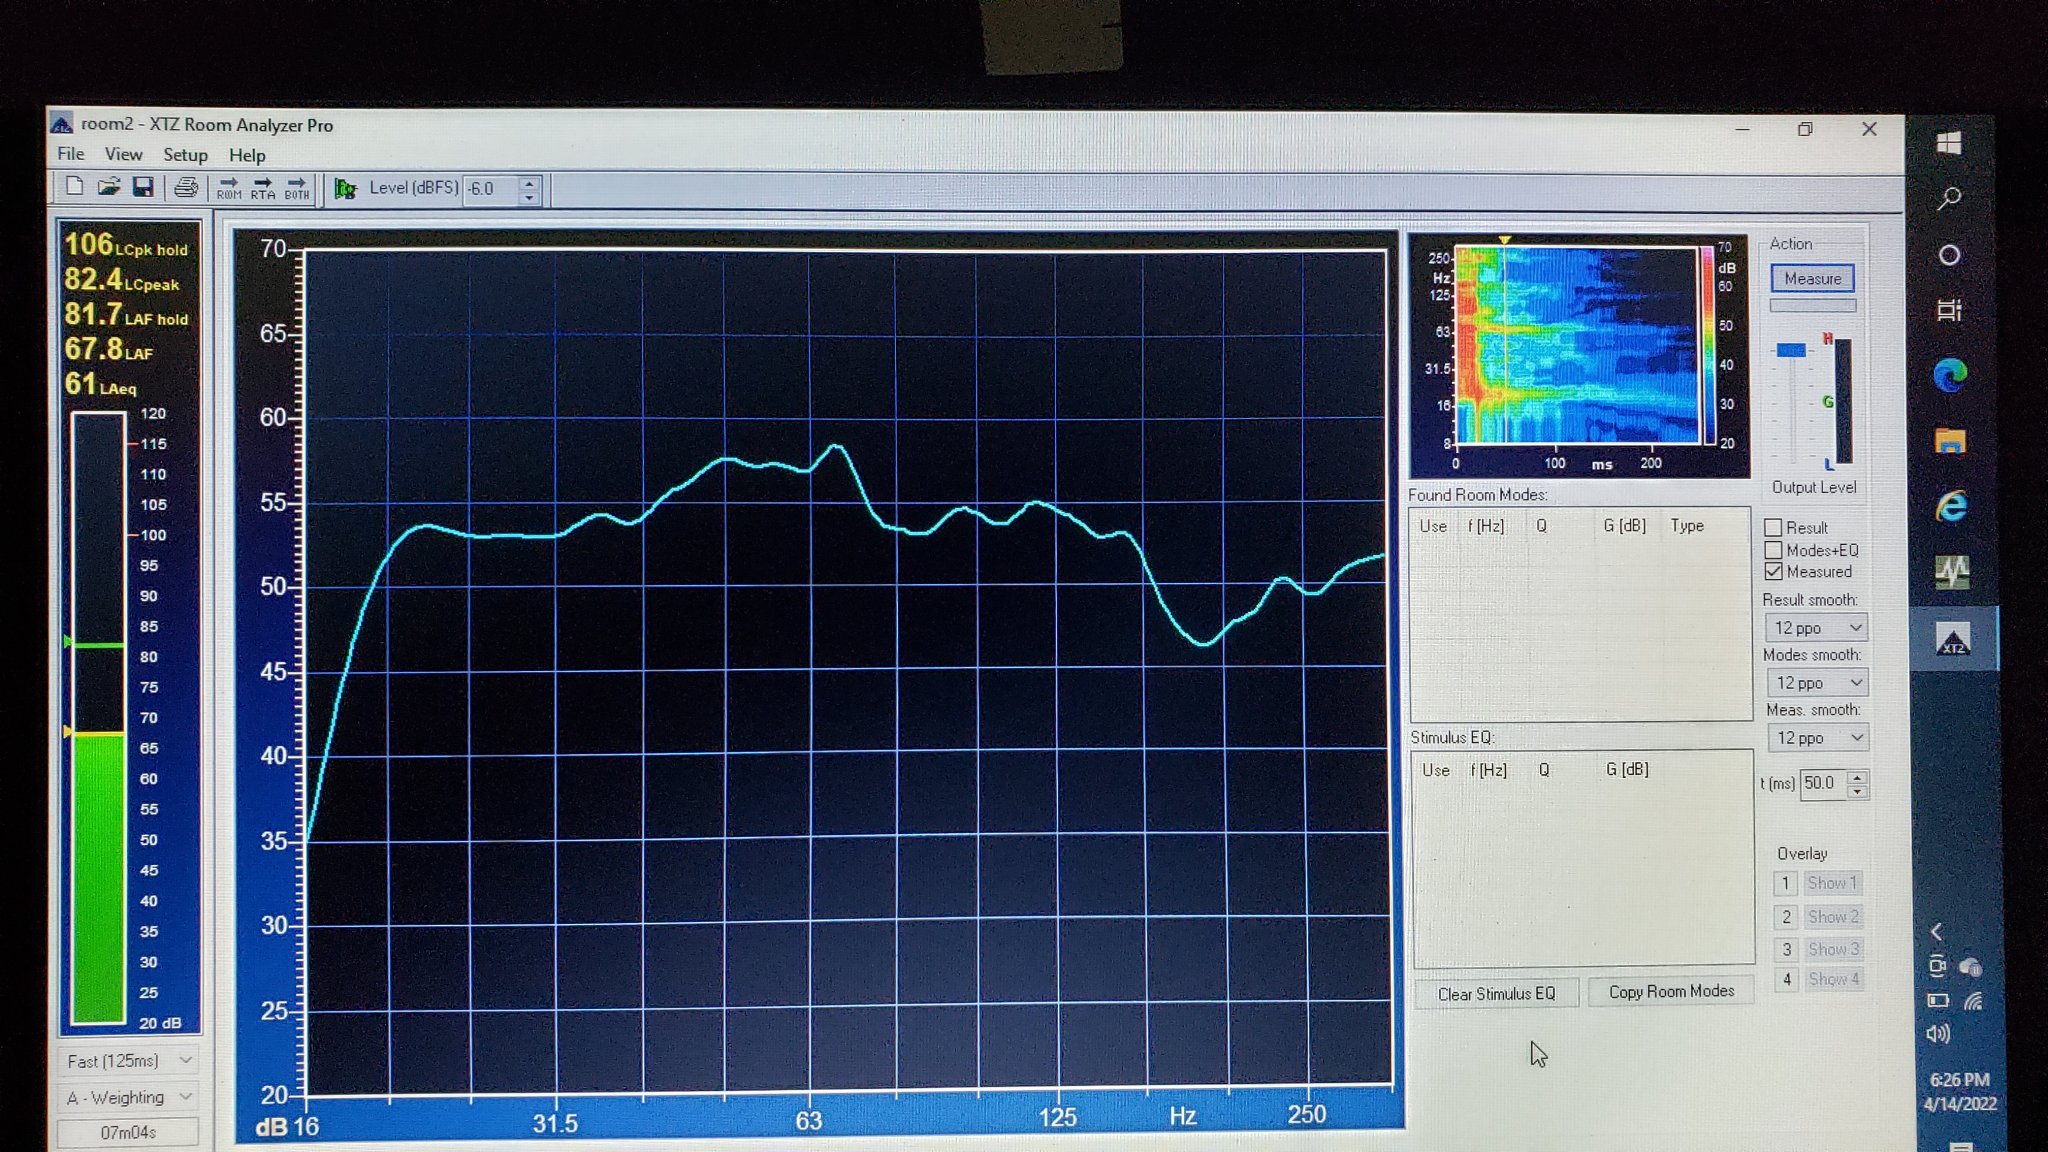This screenshot has height=1152, width=2048.
Task: Toggle overlay slot 1 button
Action: click(x=1786, y=883)
